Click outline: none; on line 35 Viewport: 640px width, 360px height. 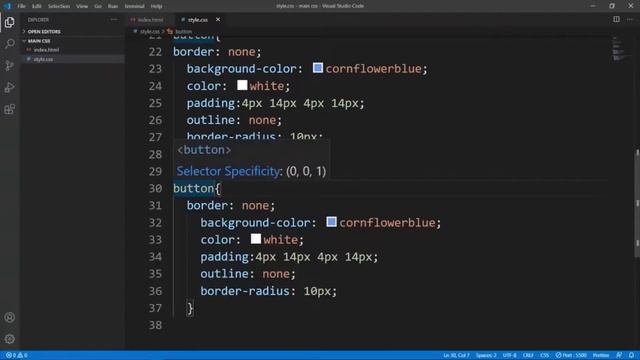tap(248, 273)
